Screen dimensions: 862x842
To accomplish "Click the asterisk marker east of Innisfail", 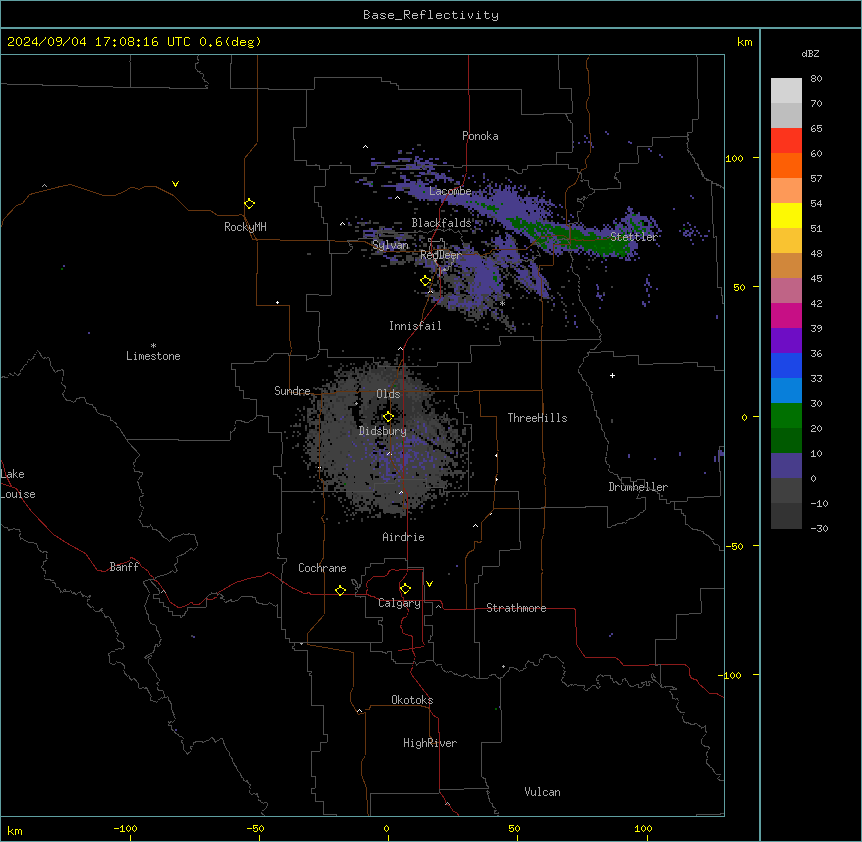I will pyautogui.click(x=502, y=304).
